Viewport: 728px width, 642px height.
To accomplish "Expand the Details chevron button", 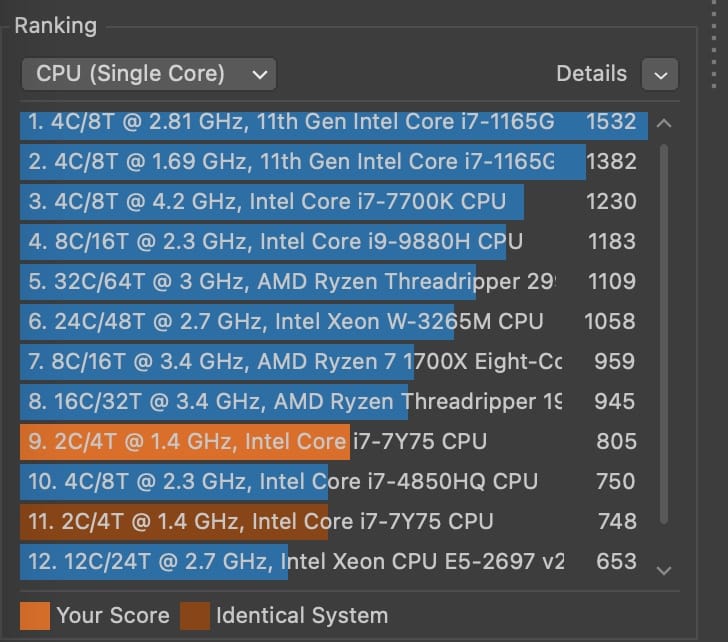I will 660,74.
